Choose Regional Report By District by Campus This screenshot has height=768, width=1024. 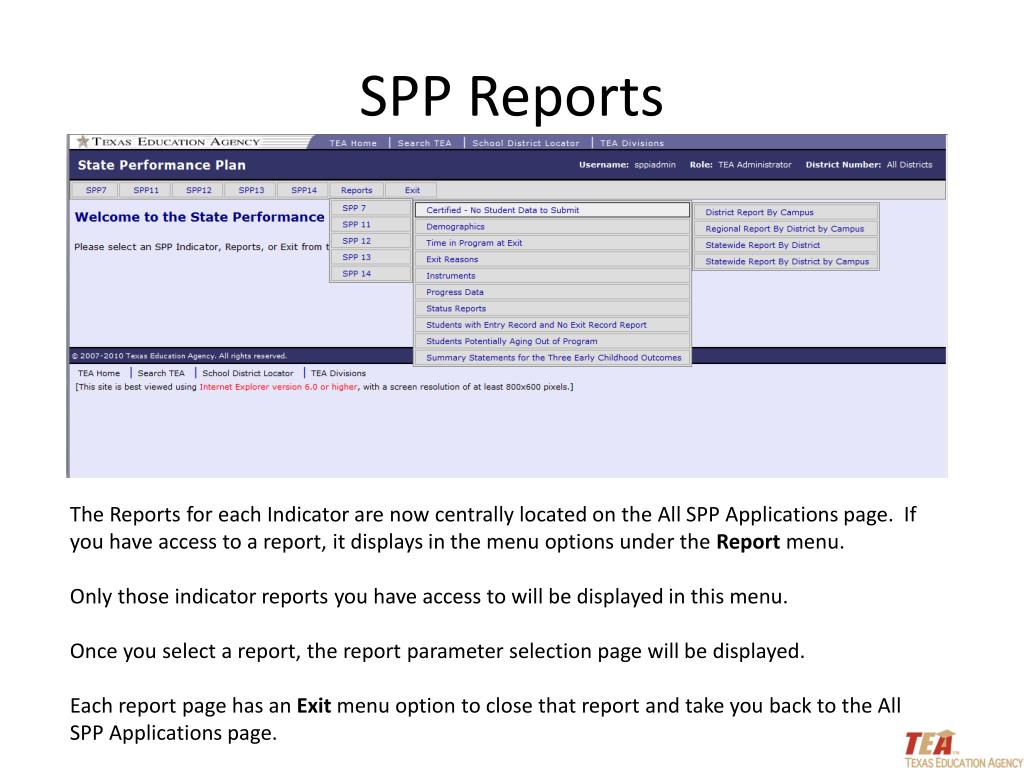(786, 229)
